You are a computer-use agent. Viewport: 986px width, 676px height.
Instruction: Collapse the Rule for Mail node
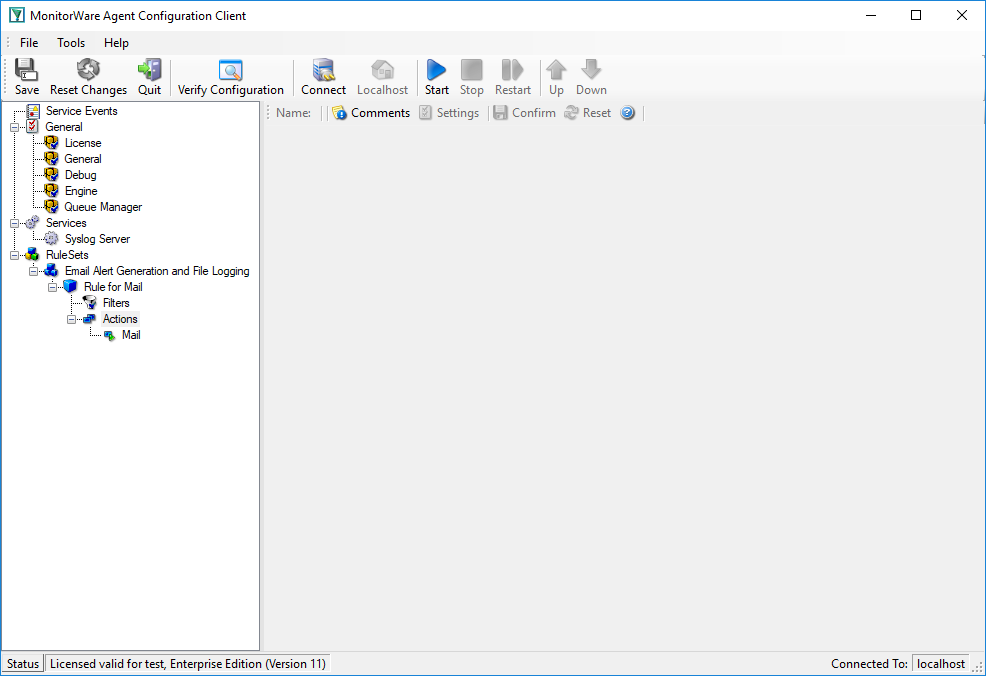pos(52,287)
